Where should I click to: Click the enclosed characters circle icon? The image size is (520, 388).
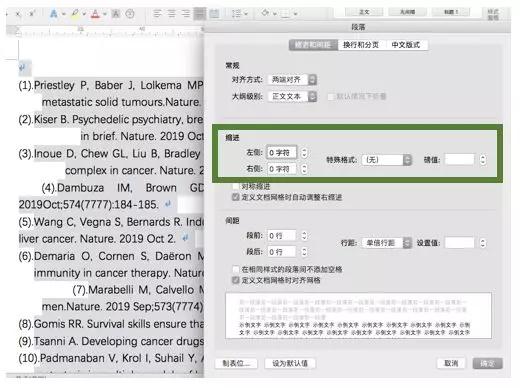pos(130,14)
